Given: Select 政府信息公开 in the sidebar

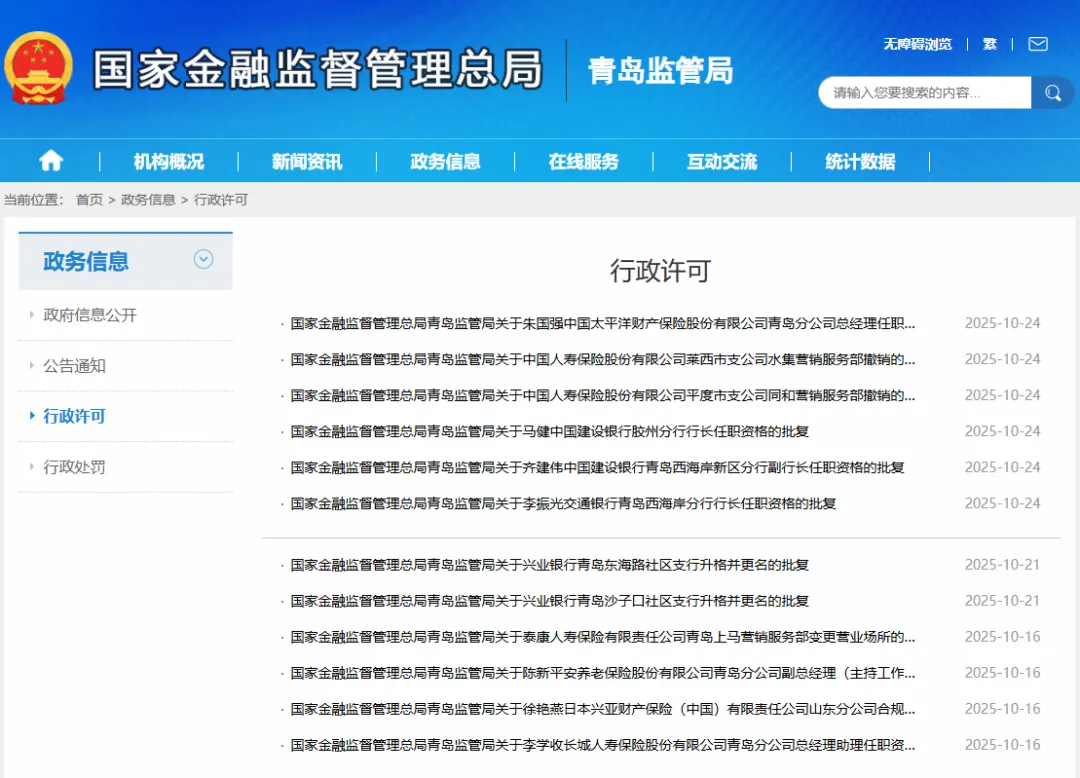Looking at the screenshot, I should pos(90,315).
